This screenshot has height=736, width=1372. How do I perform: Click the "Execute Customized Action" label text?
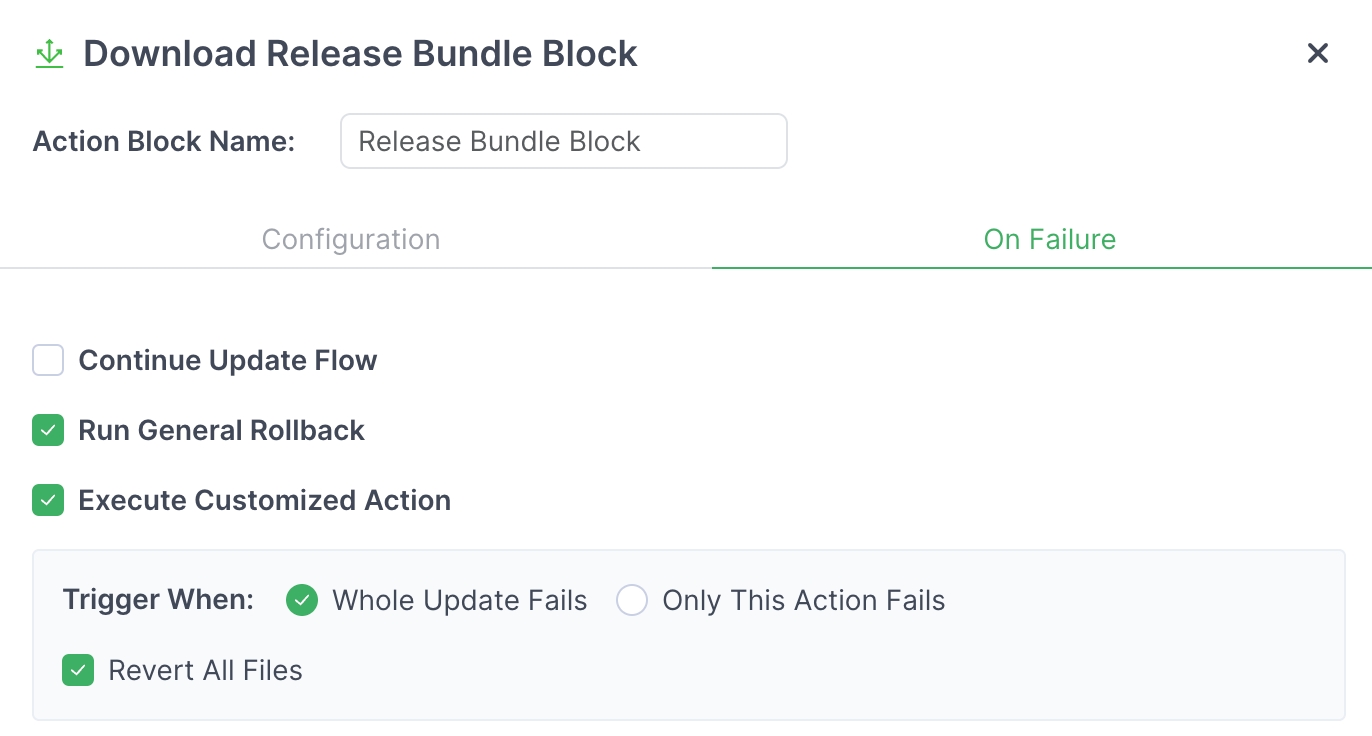point(265,500)
